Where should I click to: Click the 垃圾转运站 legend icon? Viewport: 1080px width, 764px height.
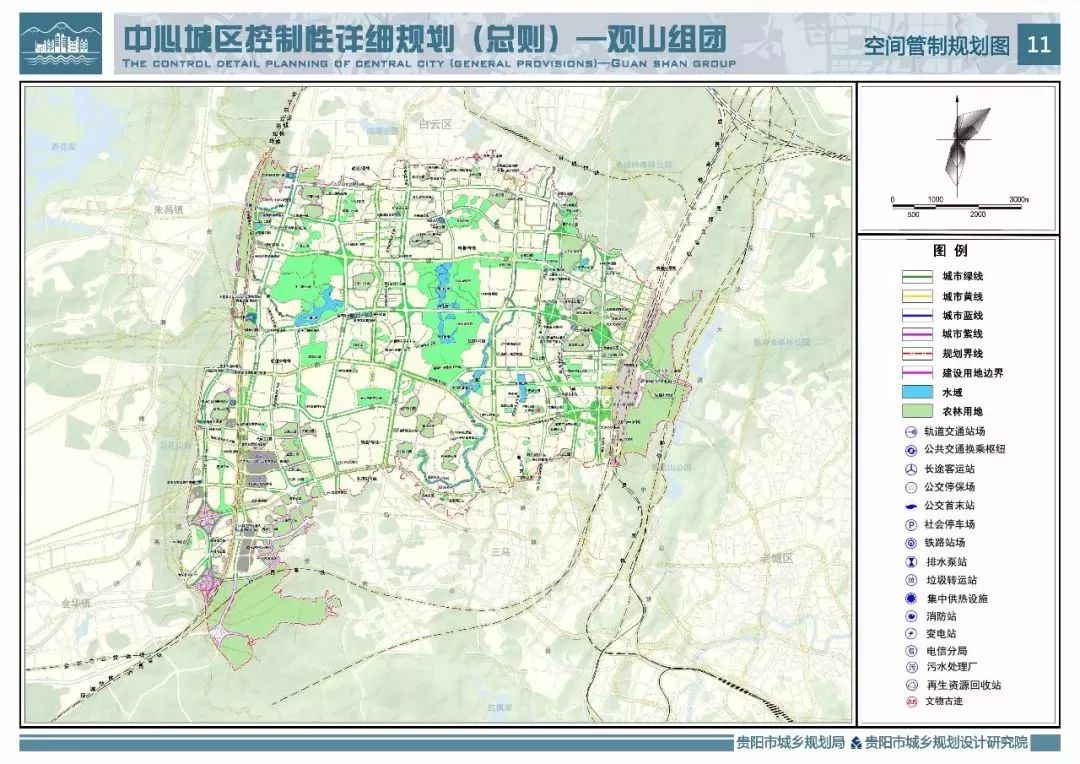[x=911, y=581]
